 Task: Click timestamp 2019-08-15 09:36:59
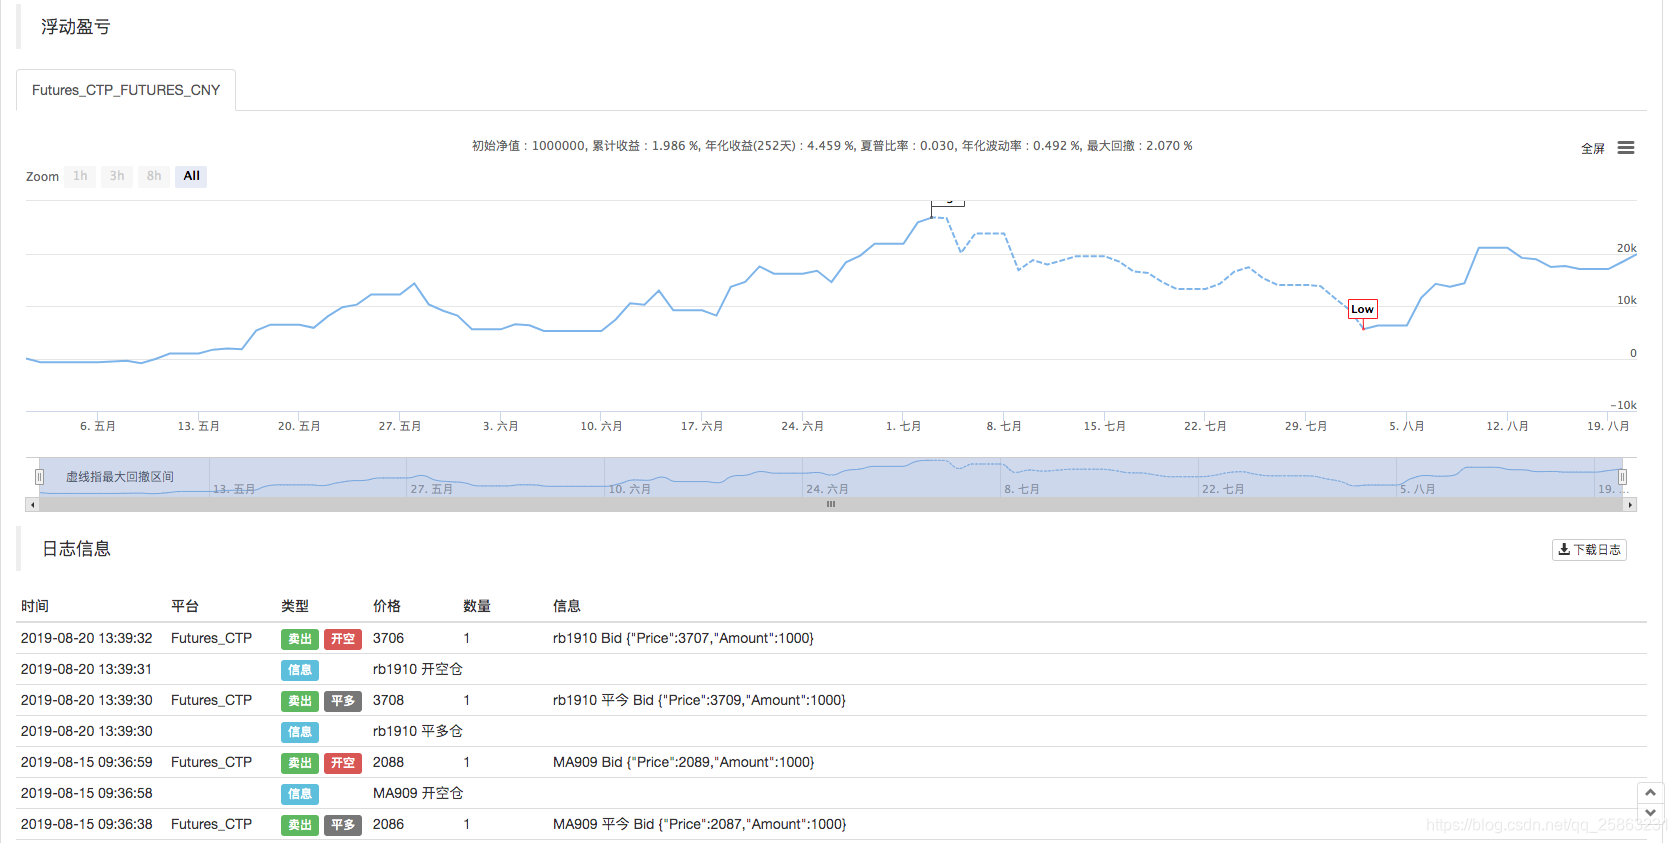87,762
